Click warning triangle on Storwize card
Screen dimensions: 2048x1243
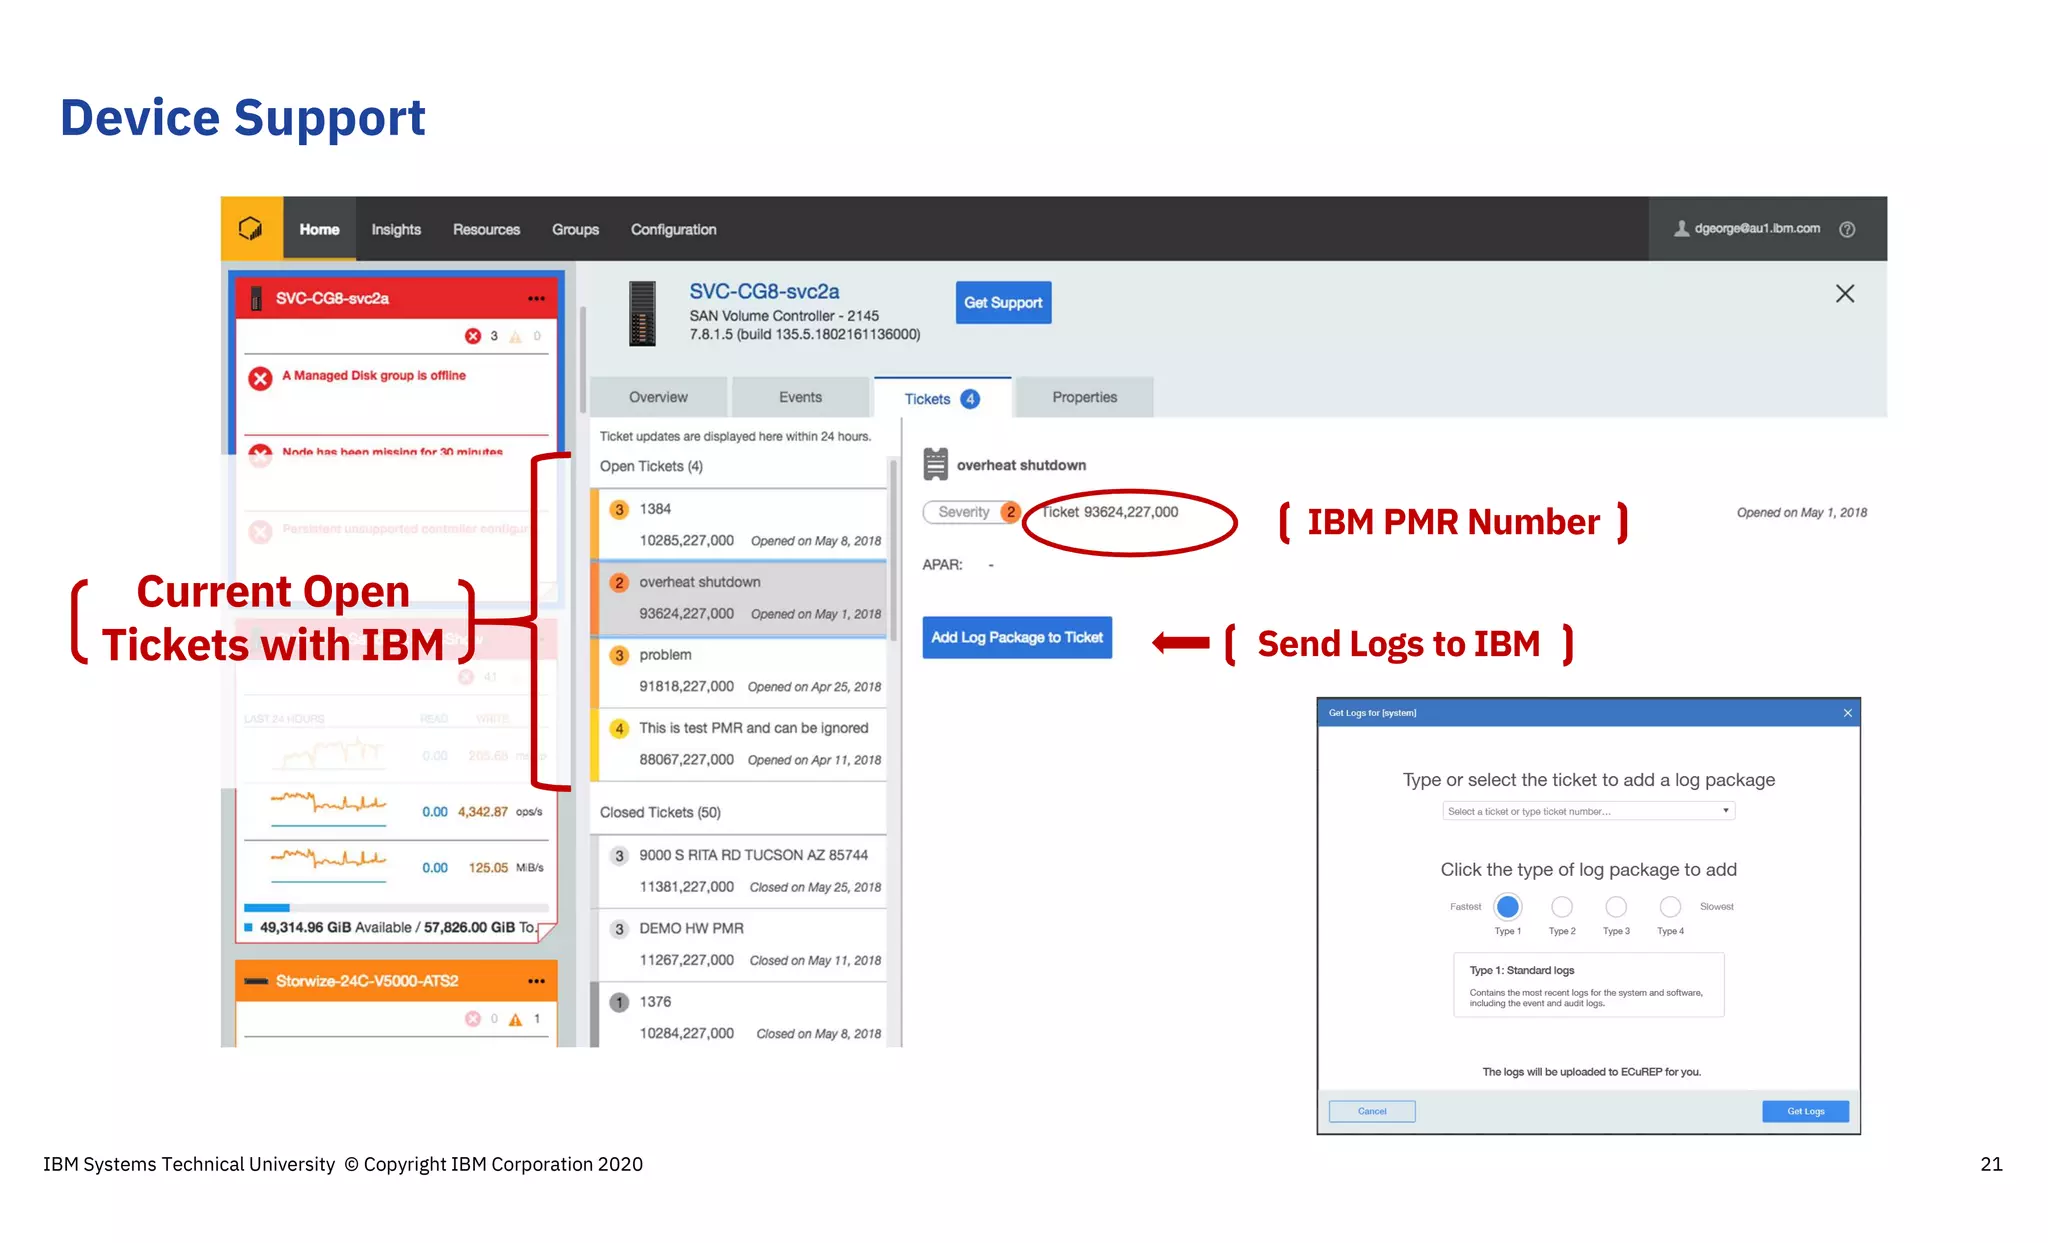pyautogui.click(x=516, y=1019)
